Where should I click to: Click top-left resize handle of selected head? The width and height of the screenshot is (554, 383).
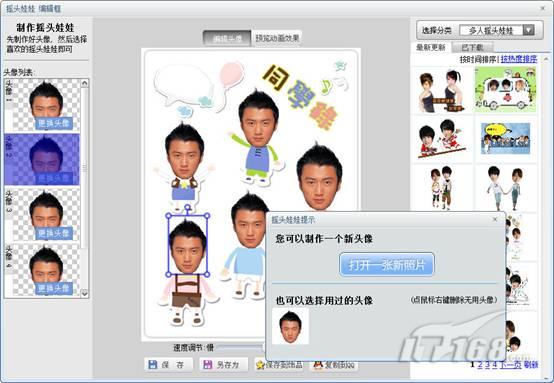[x=169, y=216]
